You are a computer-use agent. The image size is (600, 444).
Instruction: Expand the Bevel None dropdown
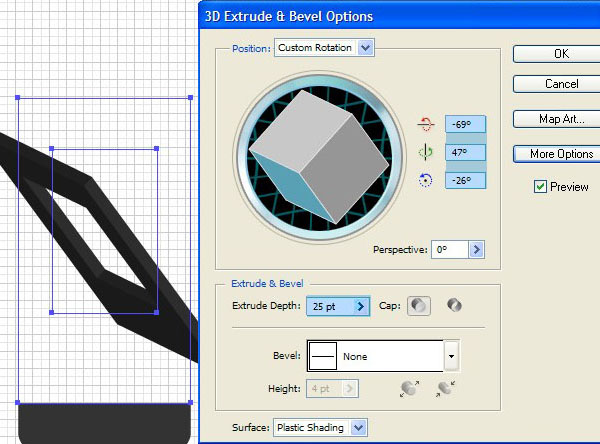click(x=383, y=356)
